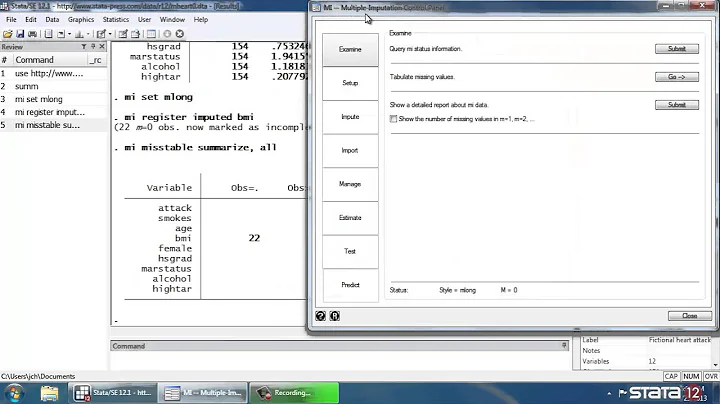Screen dimensions: 720x404
Task: Open the Graph icon's dropdown arrow
Action: tap(88, 34)
